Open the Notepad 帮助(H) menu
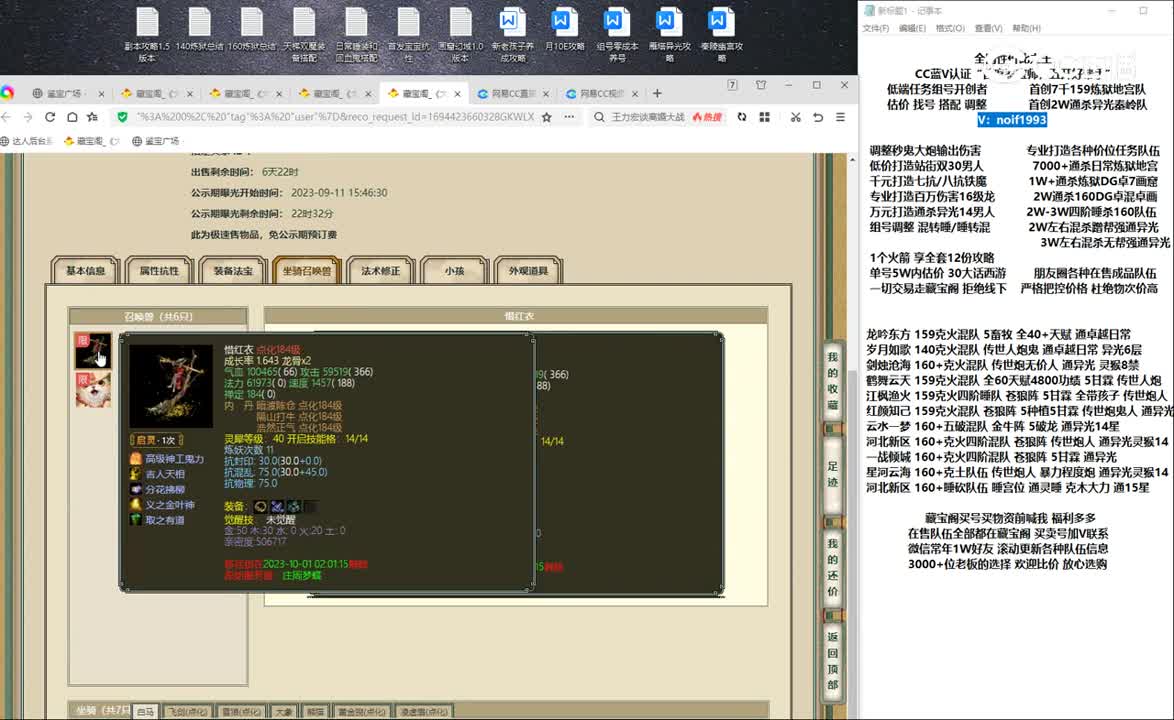The height and width of the screenshot is (720, 1174). point(1027,28)
